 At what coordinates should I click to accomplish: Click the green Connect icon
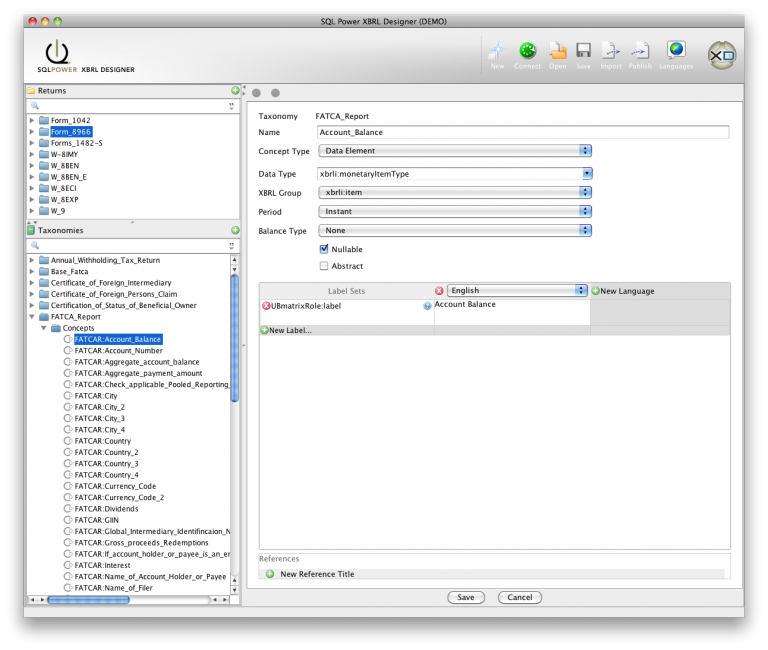(528, 50)
